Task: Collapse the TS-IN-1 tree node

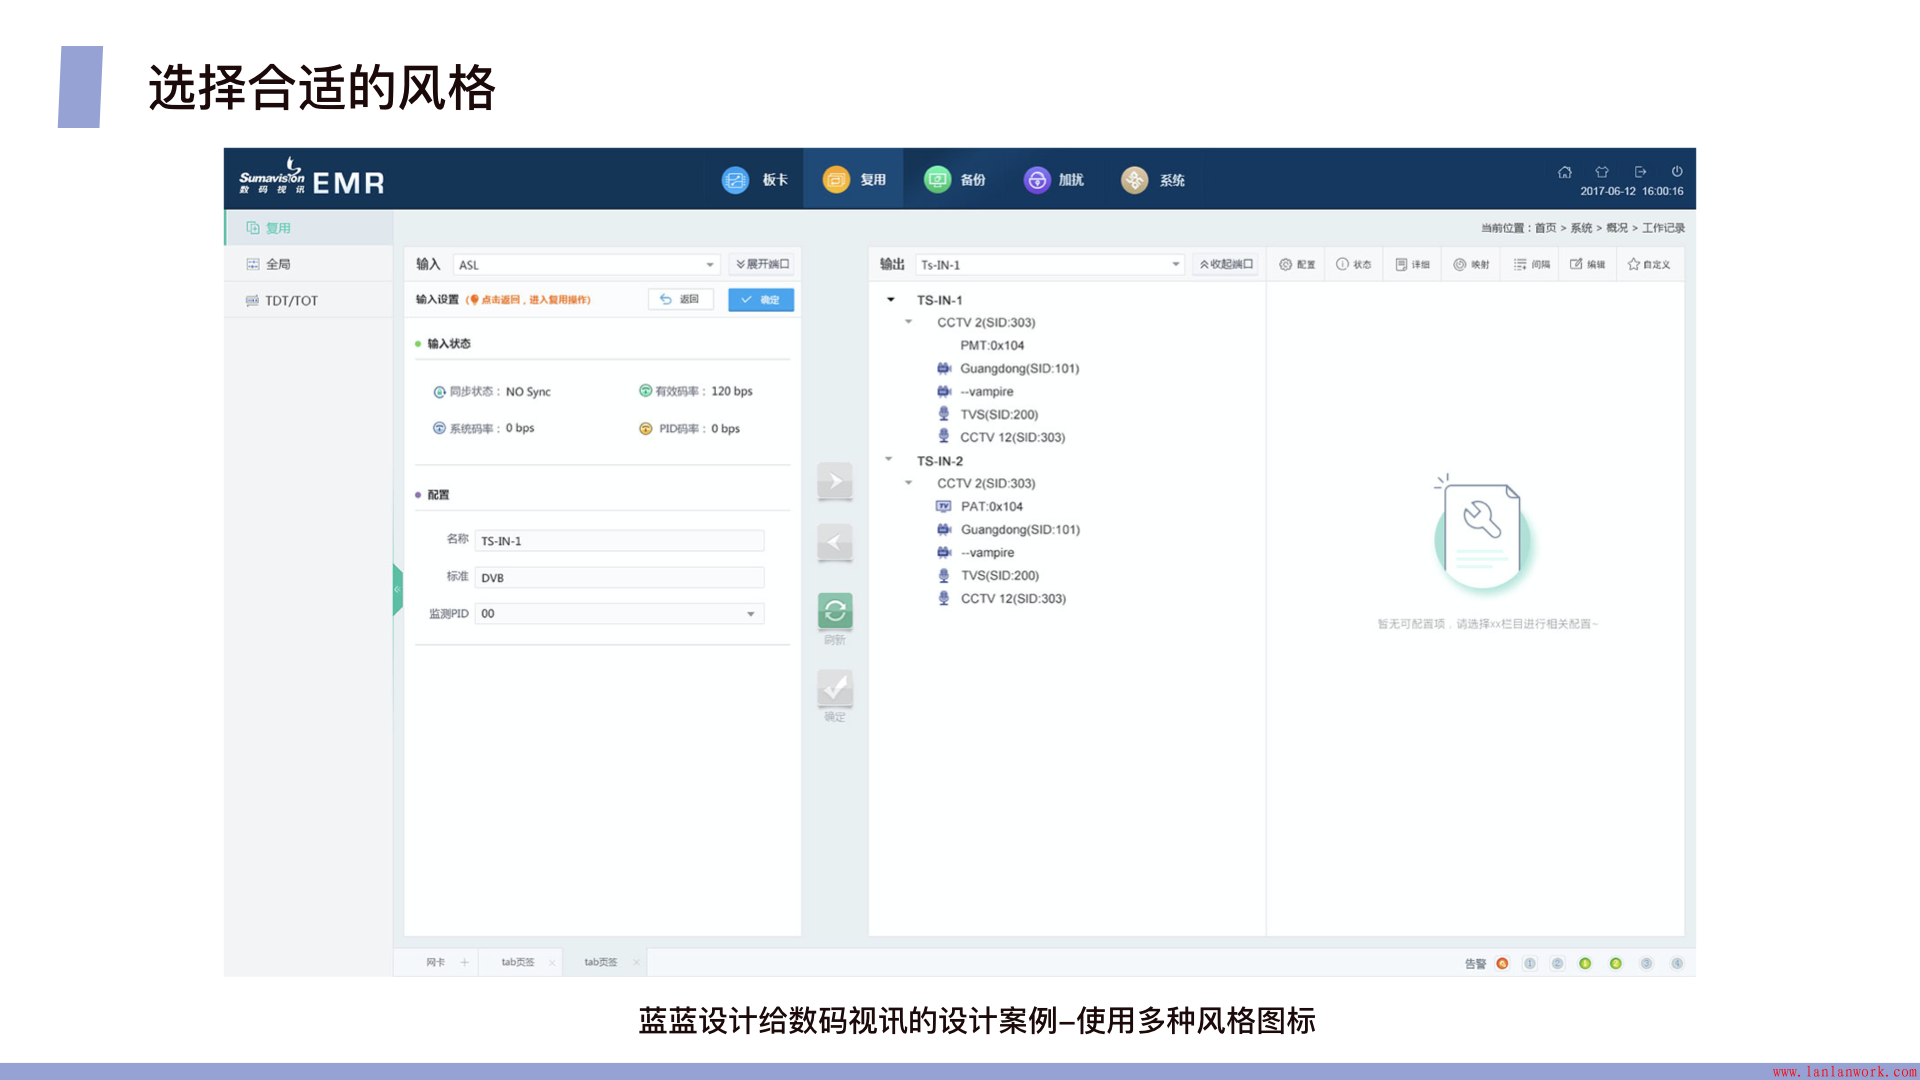Action: (x=891, y=300)
